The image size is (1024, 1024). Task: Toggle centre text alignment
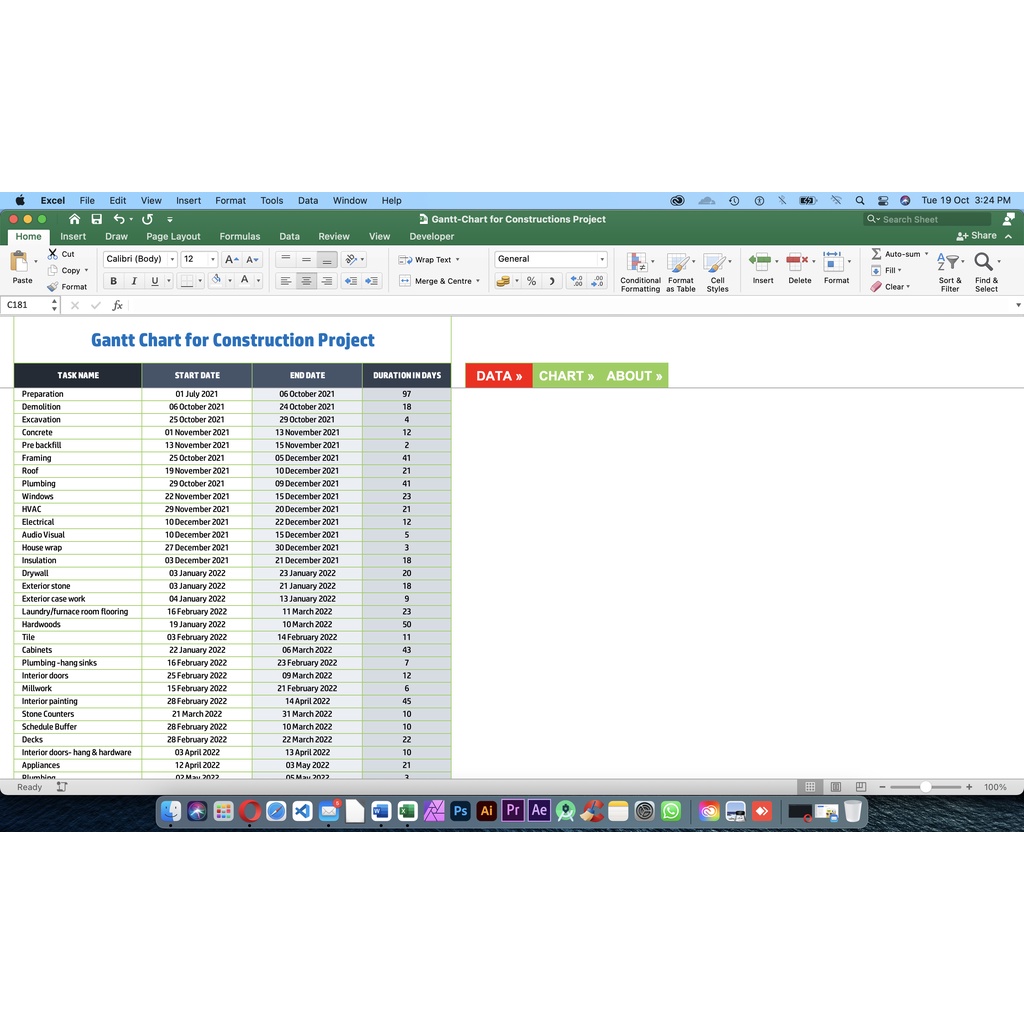point(306,281)
